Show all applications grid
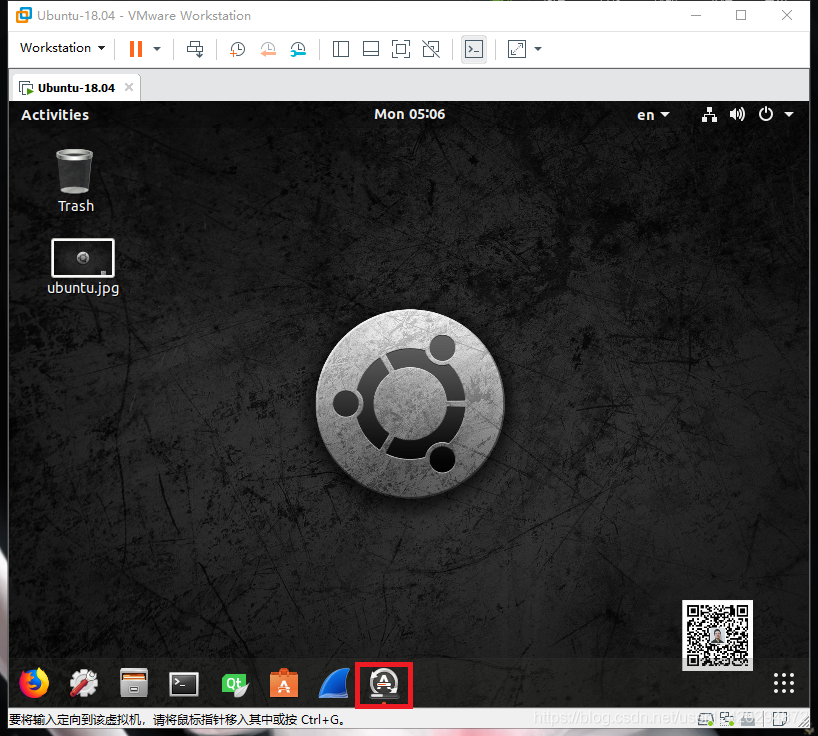Image resolution: width=818 pixels, height=736 pixels. coord(784,683)
